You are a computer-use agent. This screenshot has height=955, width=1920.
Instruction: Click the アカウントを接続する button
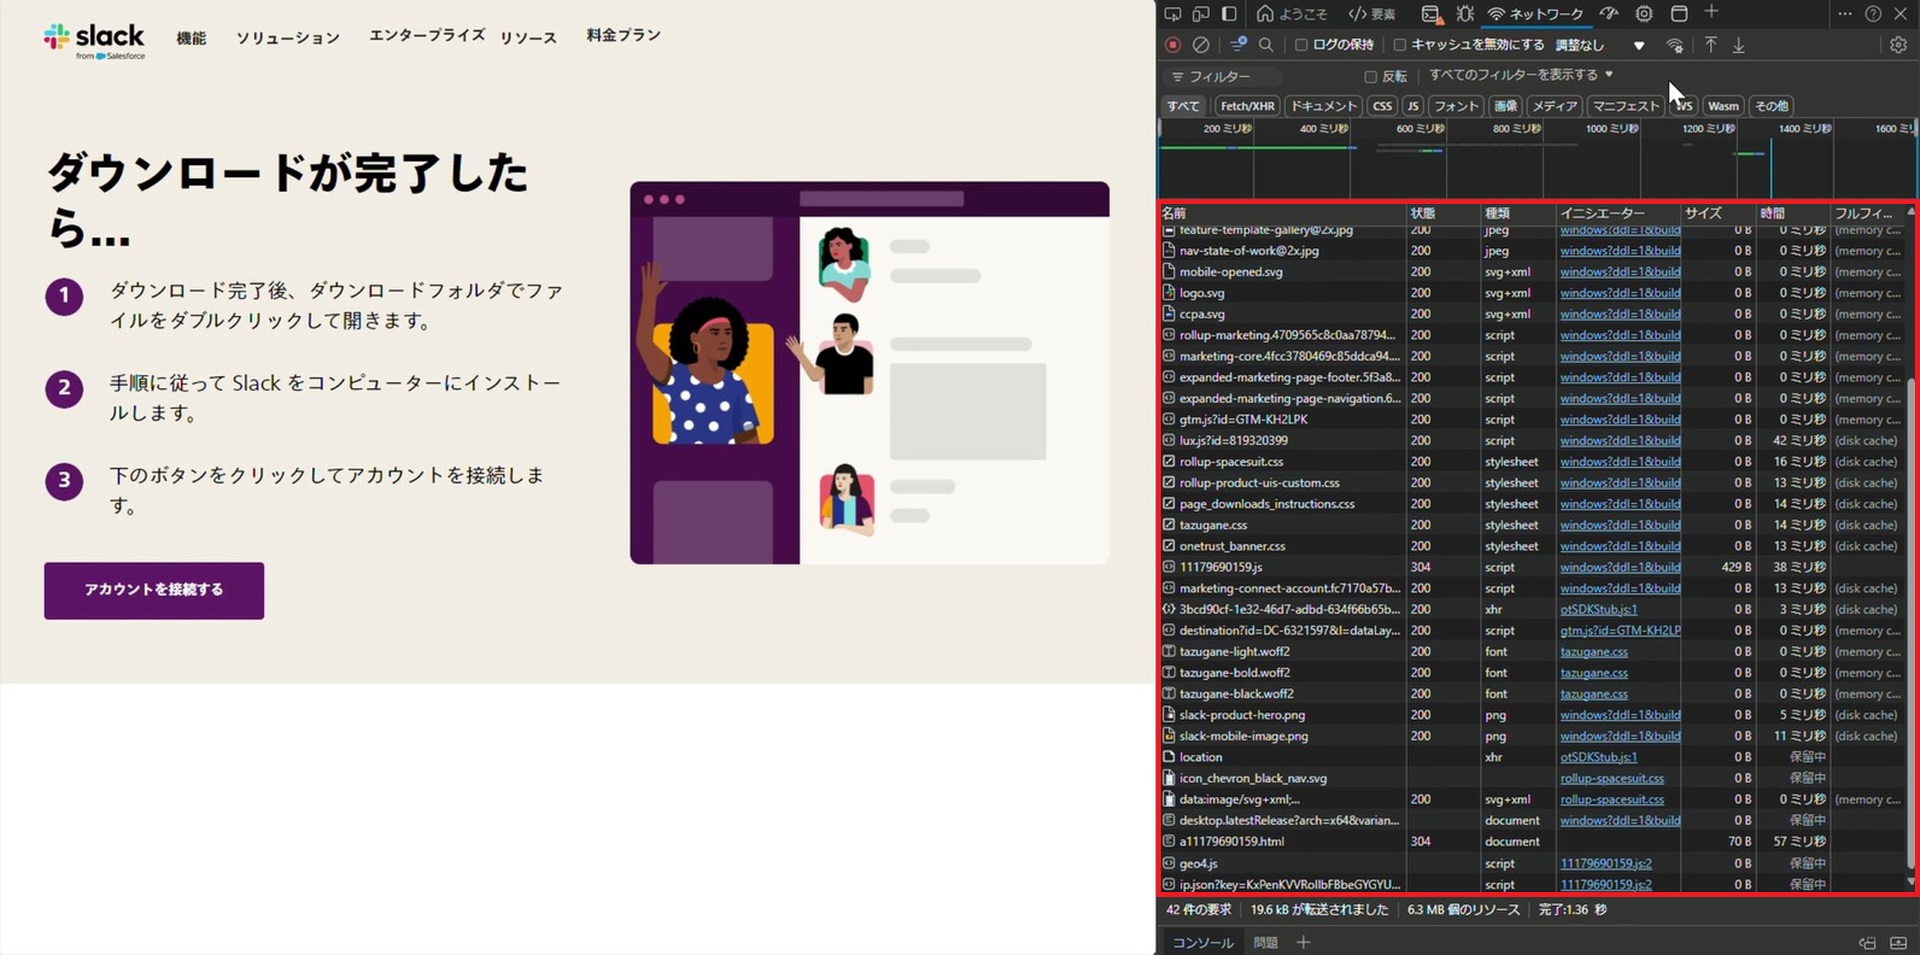154,590
